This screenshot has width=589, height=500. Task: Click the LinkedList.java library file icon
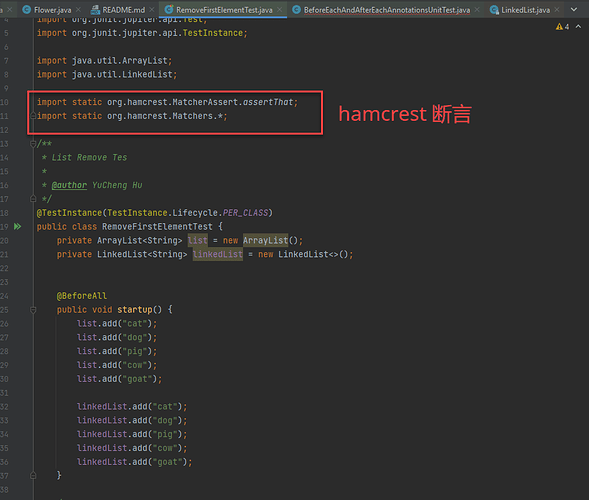494,10
